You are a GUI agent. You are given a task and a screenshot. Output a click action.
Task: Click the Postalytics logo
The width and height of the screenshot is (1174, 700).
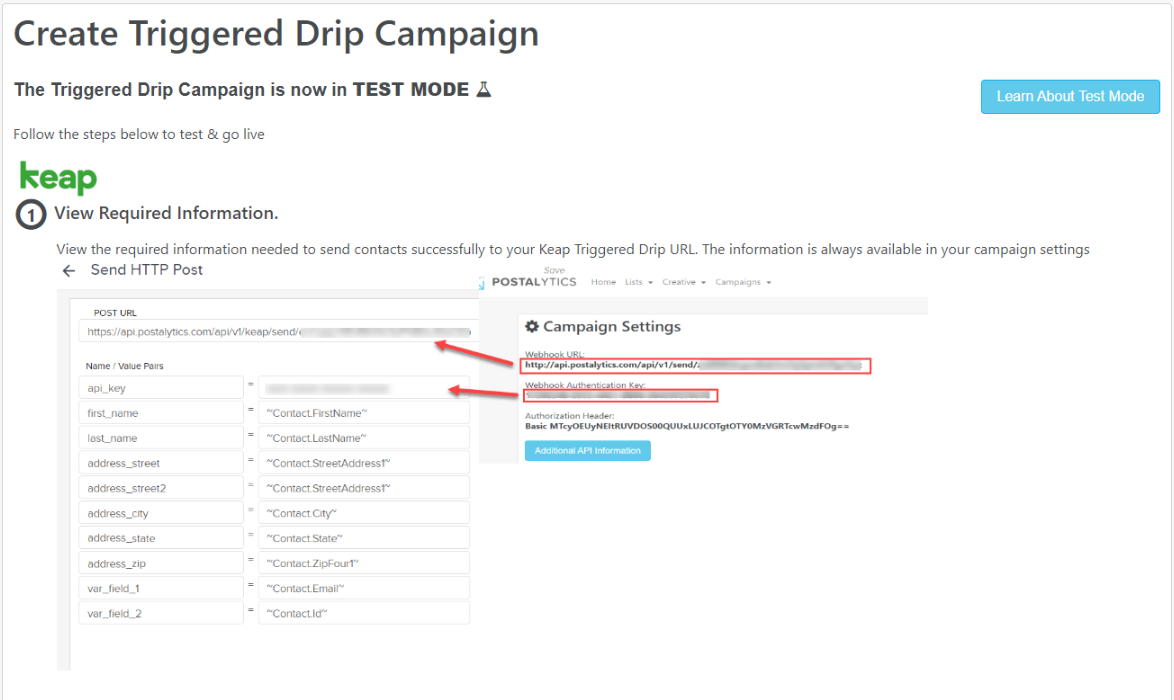[x=528, y=282]
